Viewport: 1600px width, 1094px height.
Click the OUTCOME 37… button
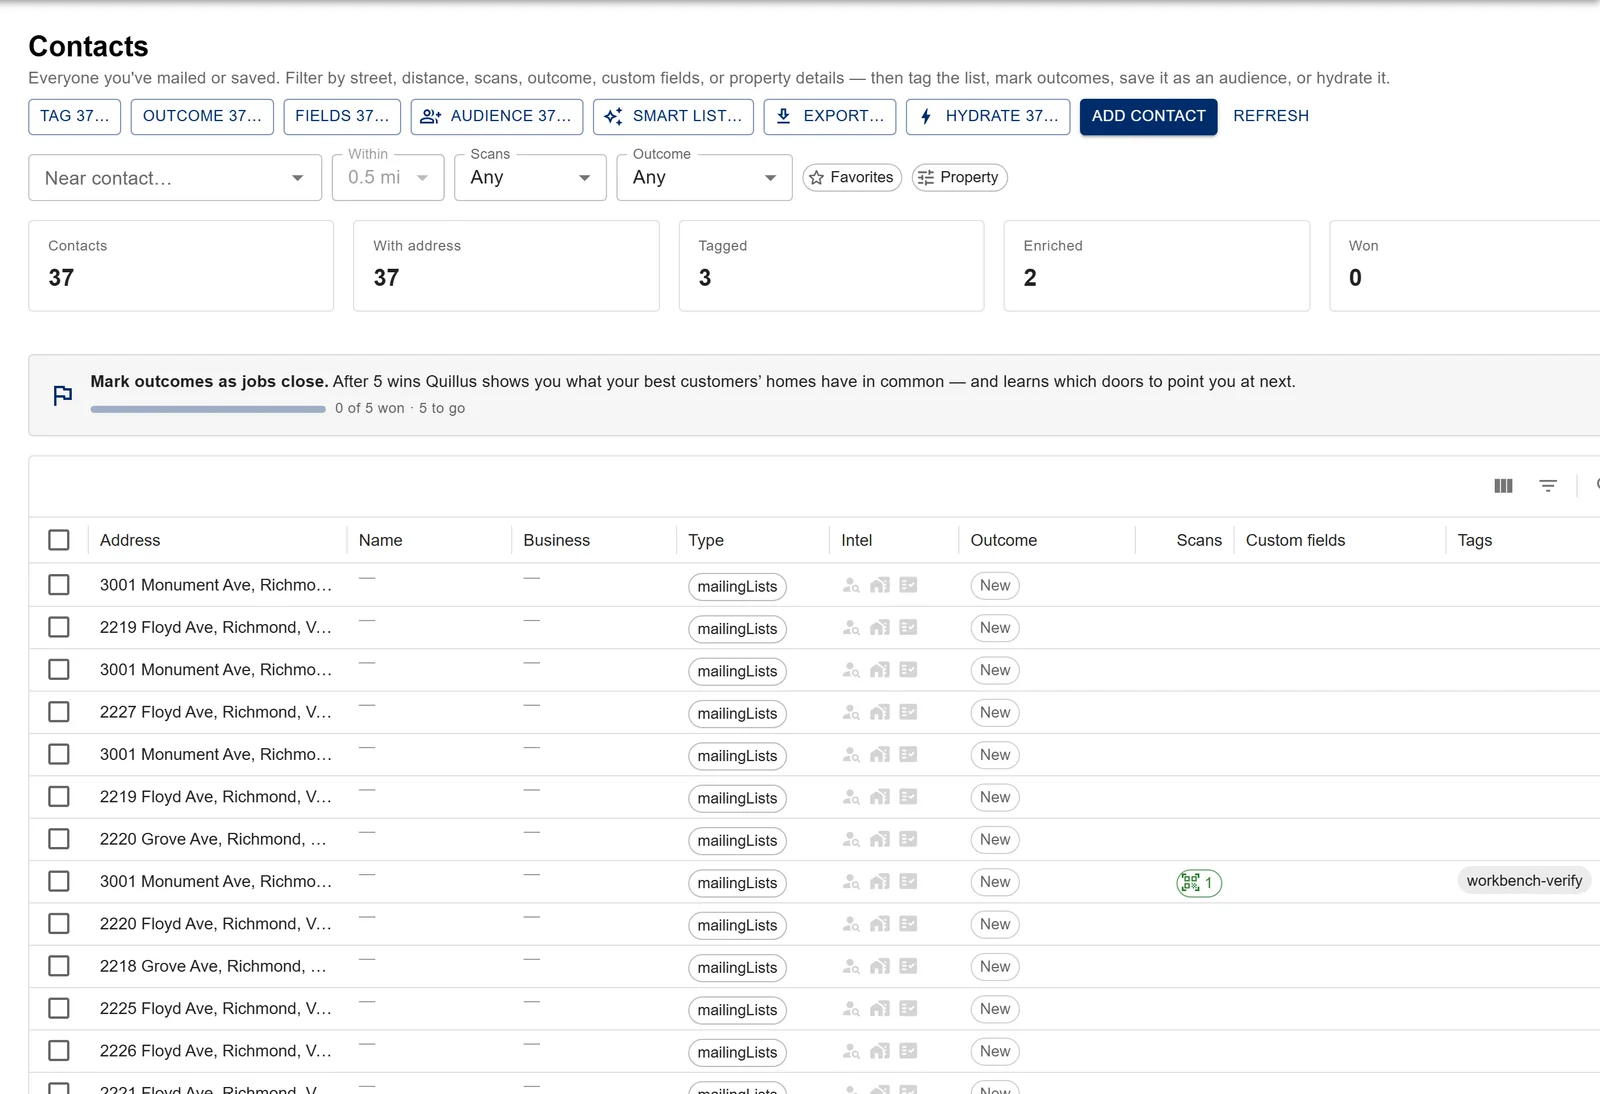click(x=202, y=116)
